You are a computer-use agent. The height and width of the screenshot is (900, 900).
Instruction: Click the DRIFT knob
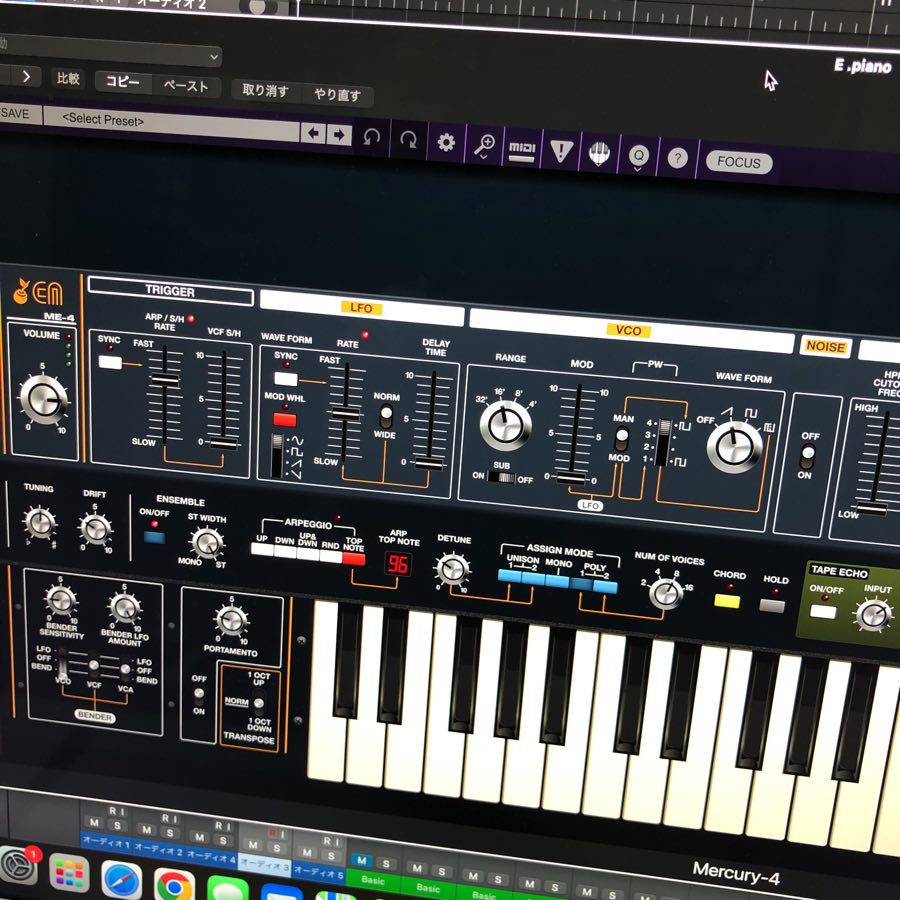click(95, 529)
